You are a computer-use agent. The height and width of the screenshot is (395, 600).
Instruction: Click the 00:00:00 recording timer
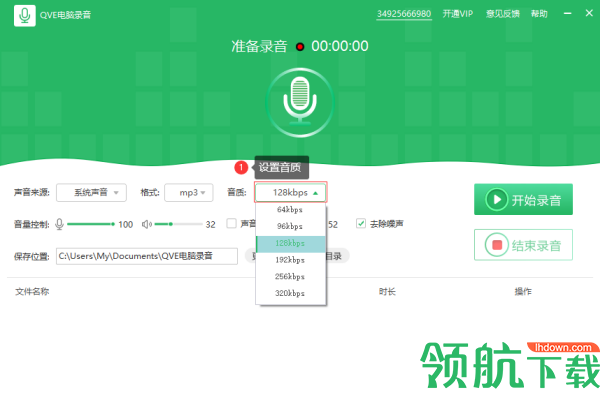(x=340, y=46)
